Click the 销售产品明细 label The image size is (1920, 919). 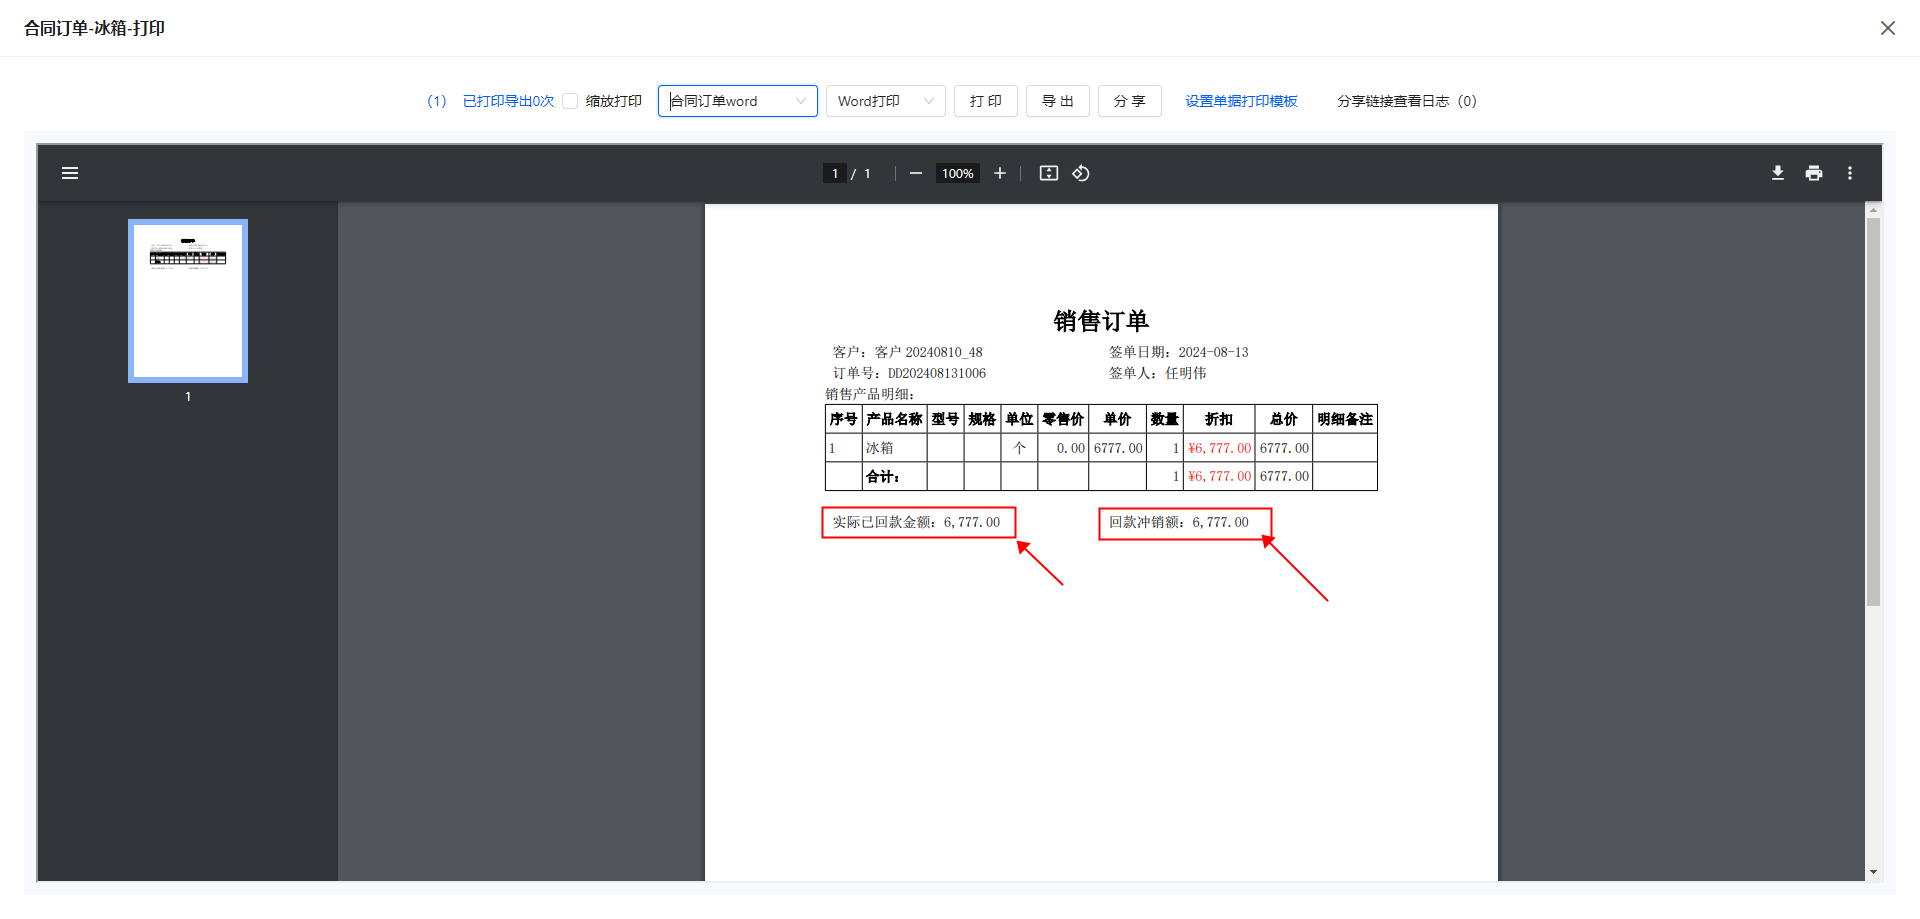(x=869, y=394)
